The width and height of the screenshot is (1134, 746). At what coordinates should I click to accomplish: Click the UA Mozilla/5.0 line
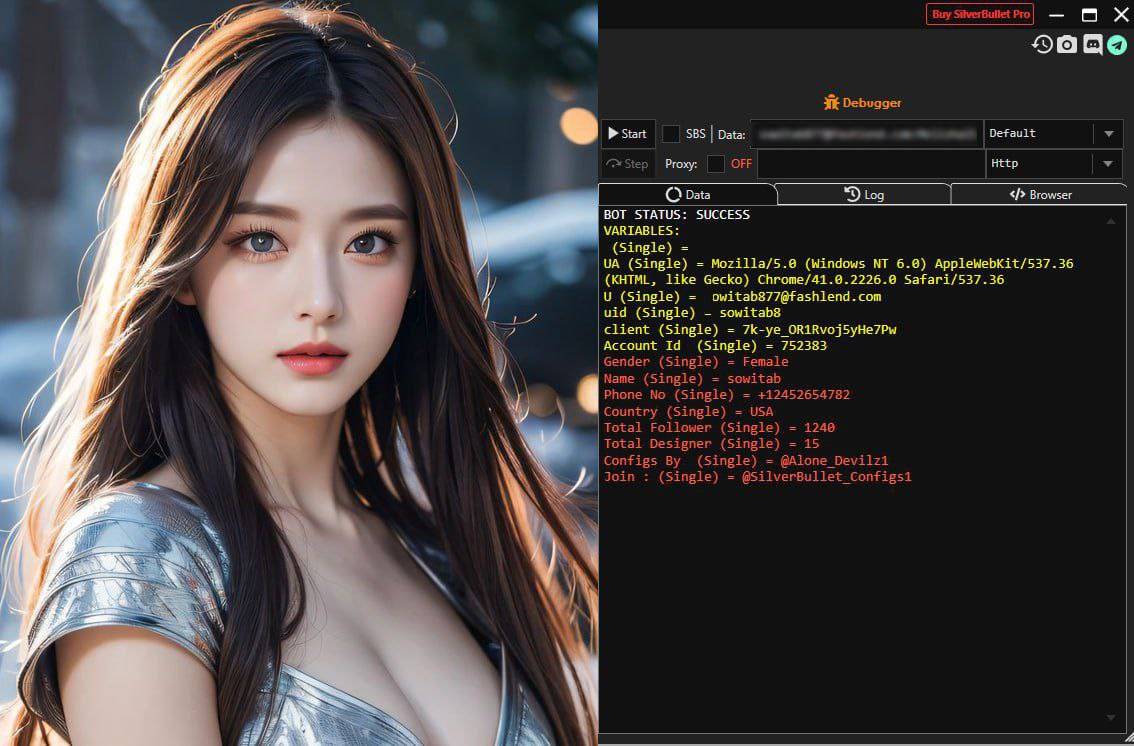tap(838, 272)
